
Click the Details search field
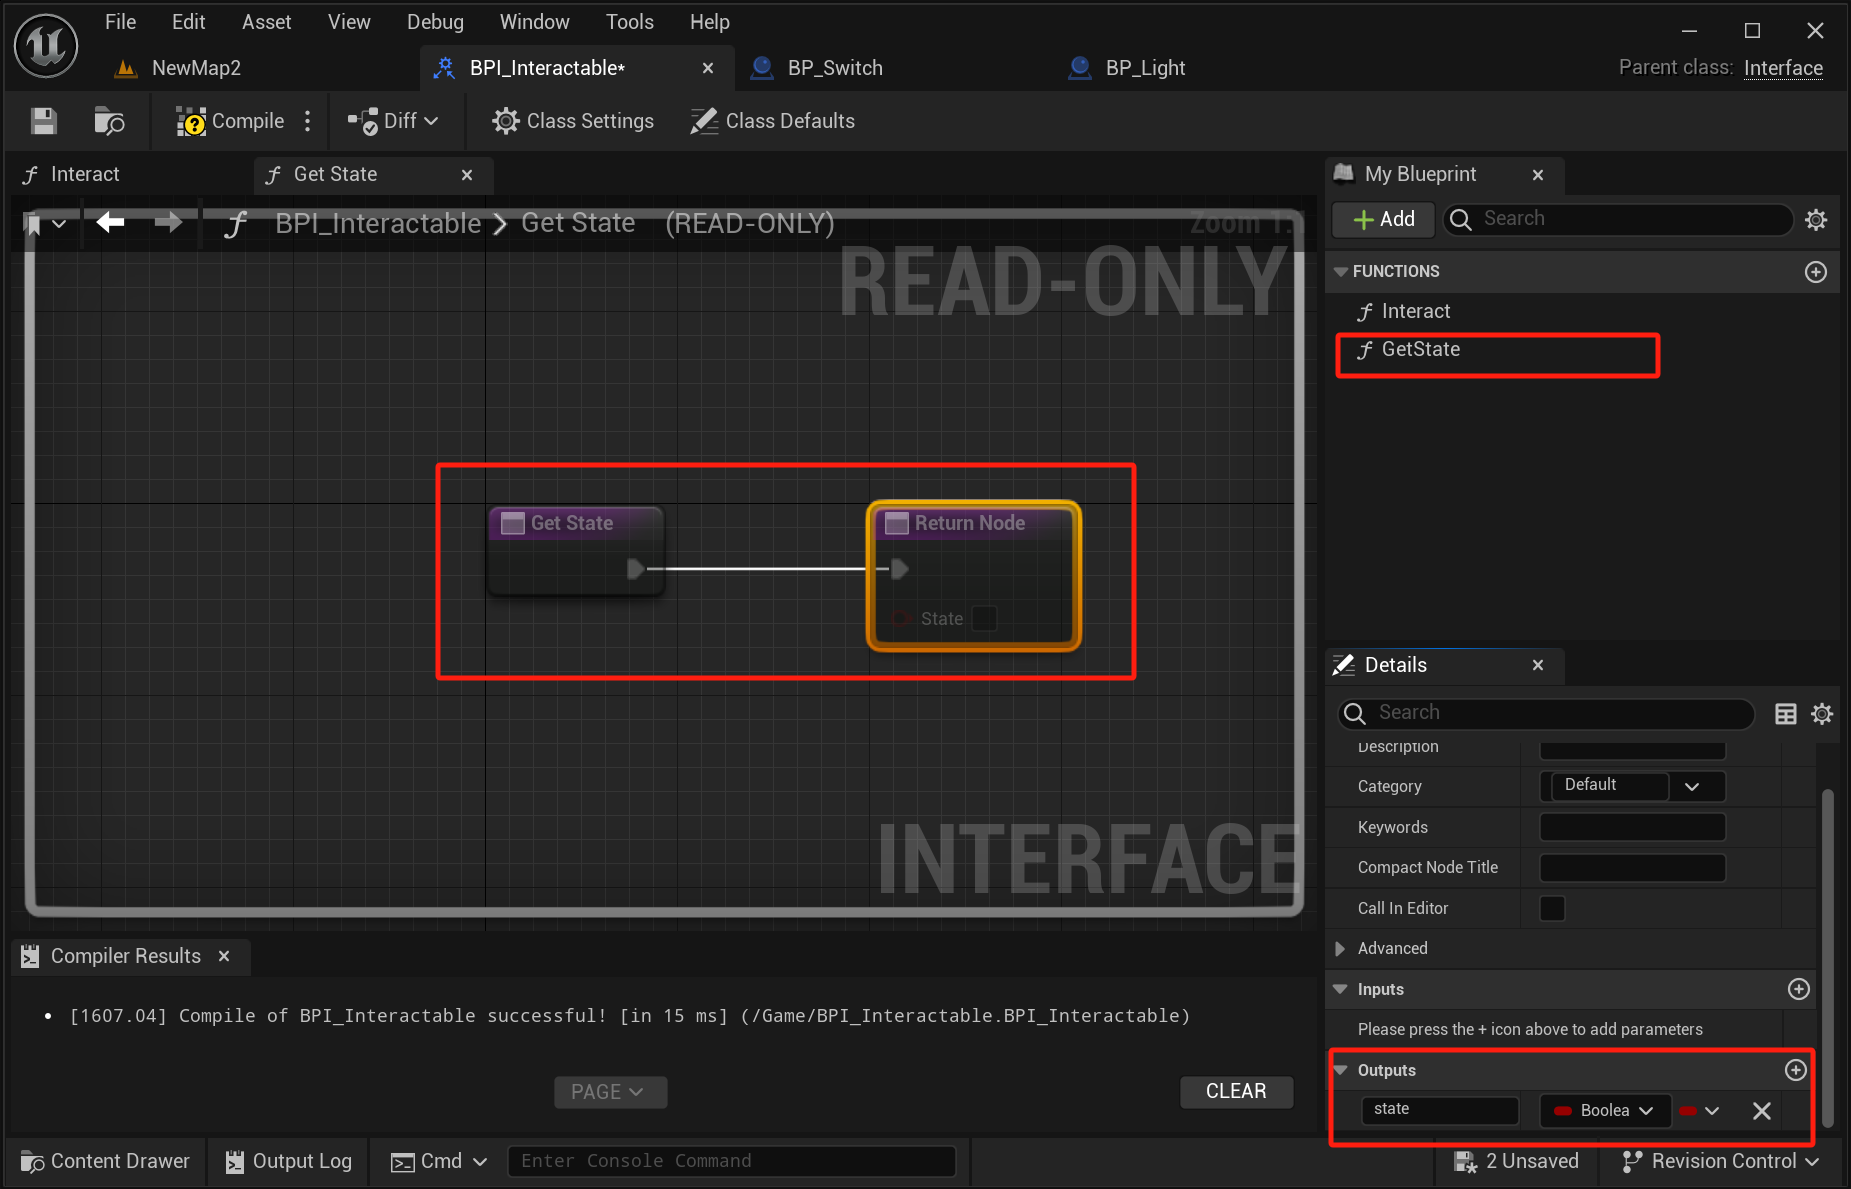pyautogui.click(x=1546, y=713)
